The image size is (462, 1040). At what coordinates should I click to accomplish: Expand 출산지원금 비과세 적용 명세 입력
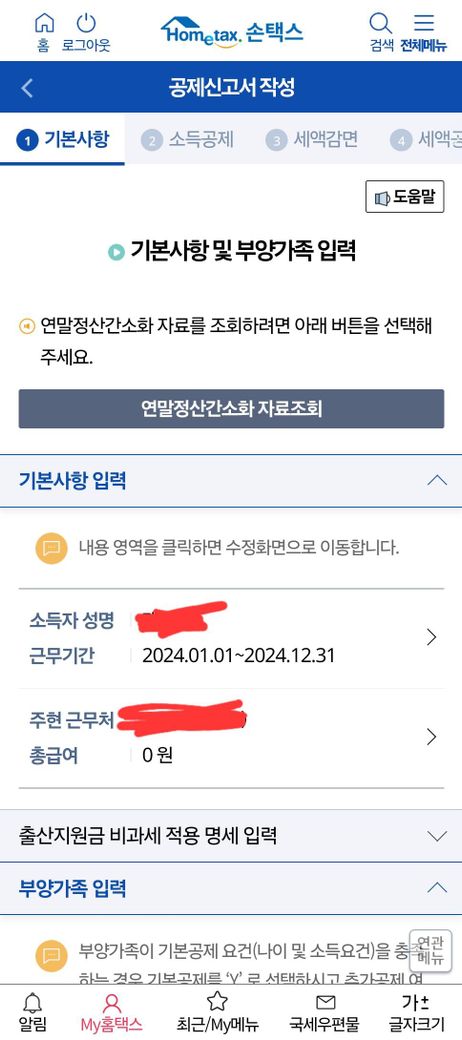pyautogui.click(x=437, y=836)
